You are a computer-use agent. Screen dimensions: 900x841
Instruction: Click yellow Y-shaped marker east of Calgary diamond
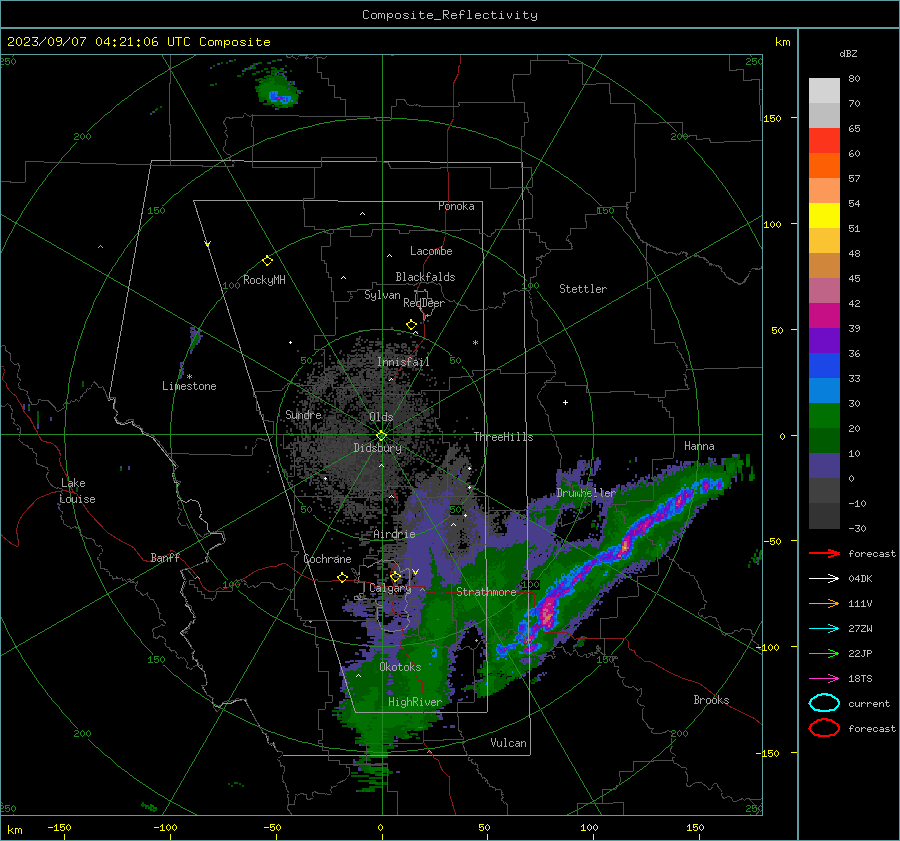click(416, 572)
